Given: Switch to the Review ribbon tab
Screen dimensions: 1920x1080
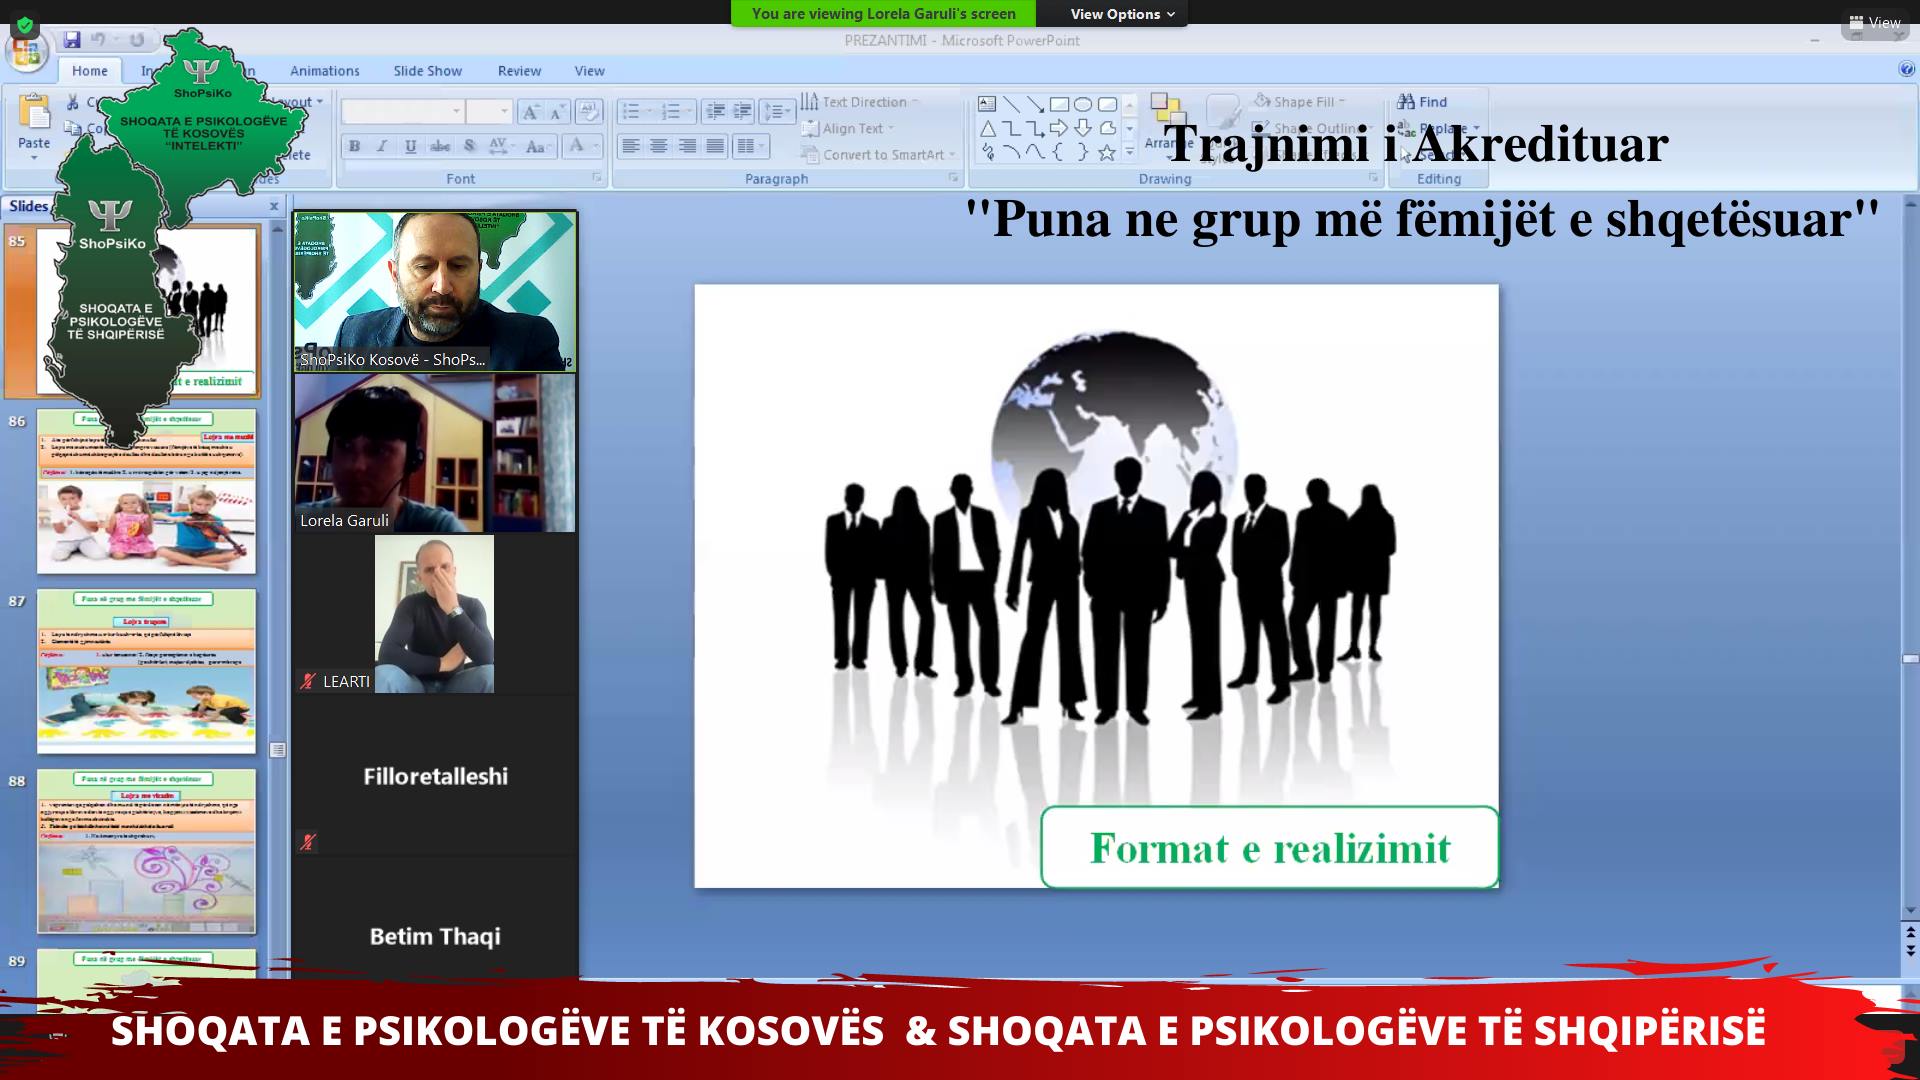Looking at the screenshot, I should [519, 71].
